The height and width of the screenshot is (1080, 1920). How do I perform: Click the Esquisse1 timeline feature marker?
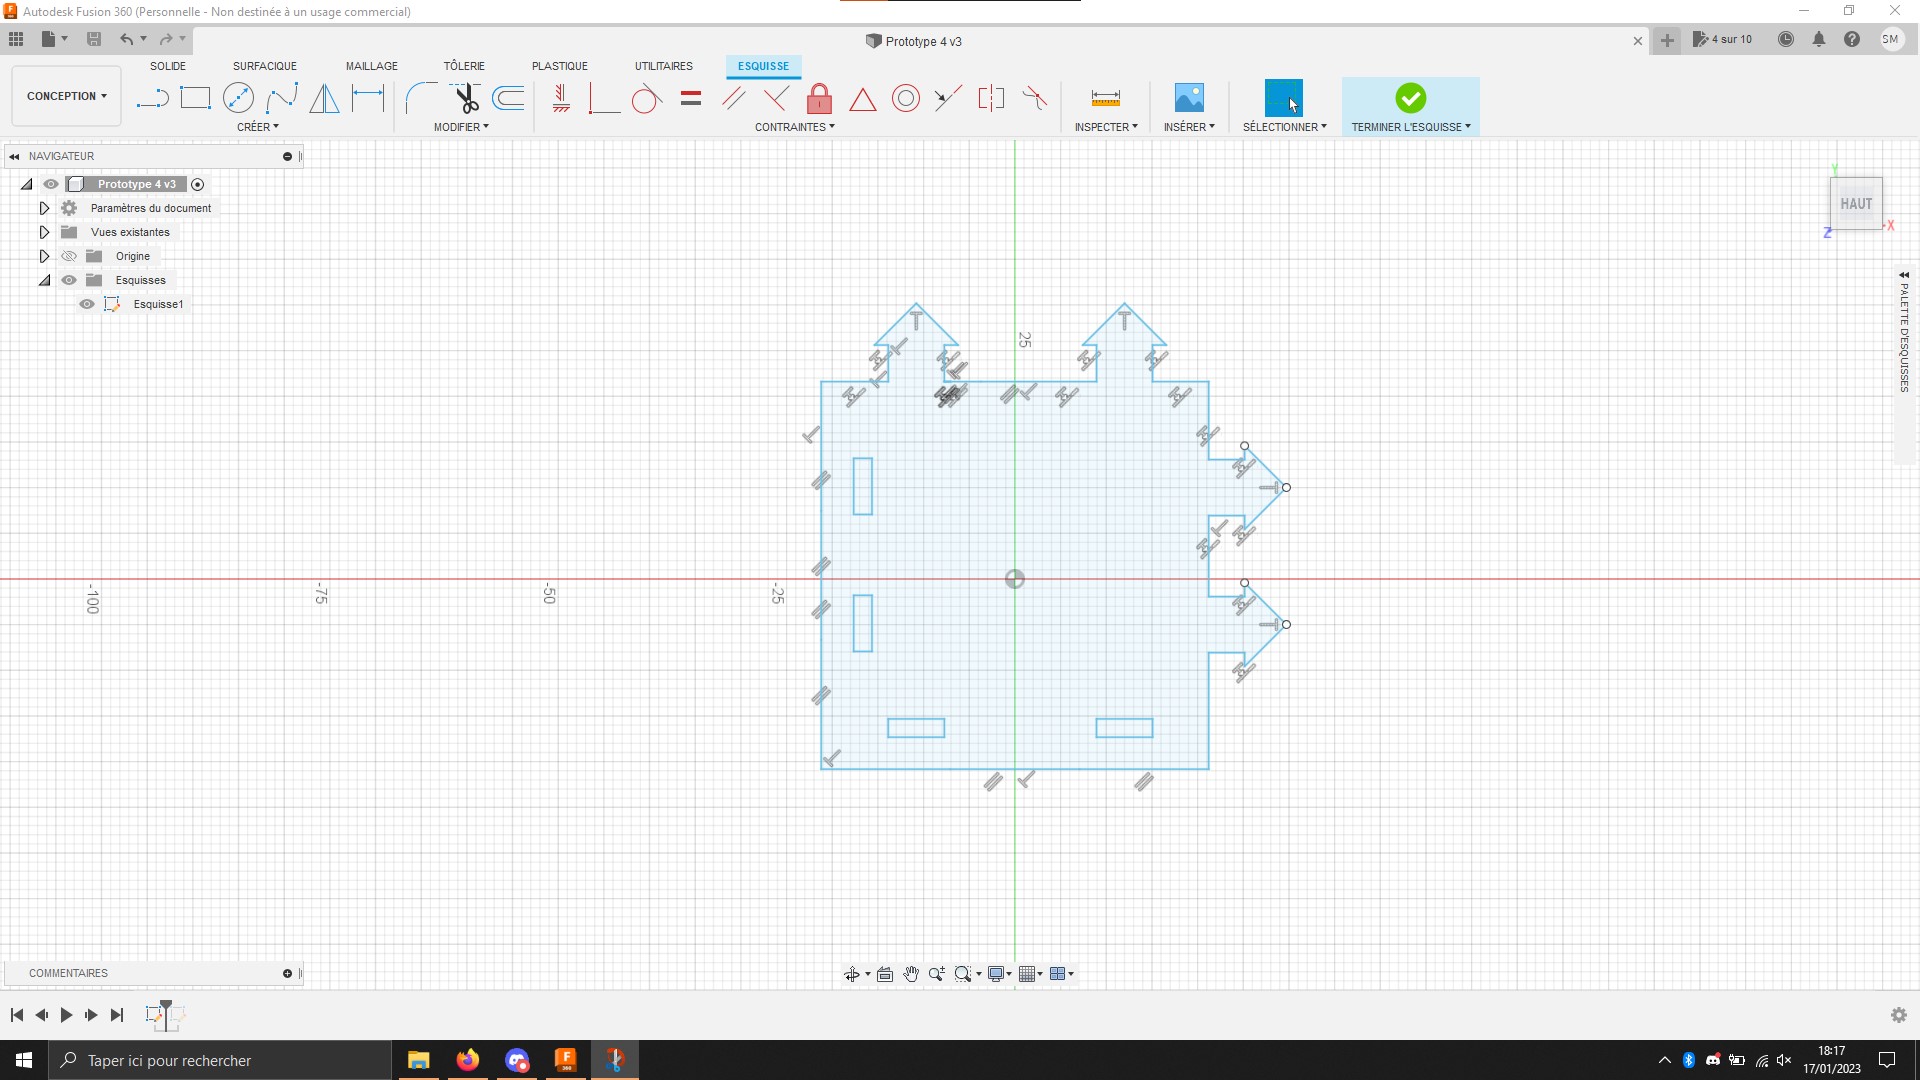coord(155,1015)
